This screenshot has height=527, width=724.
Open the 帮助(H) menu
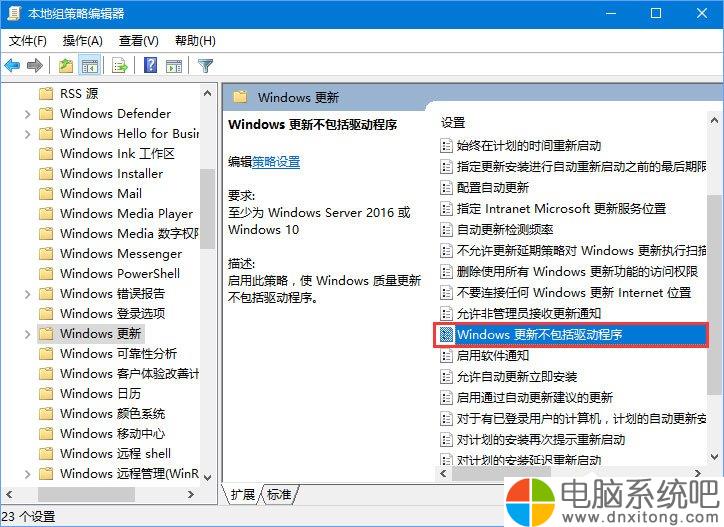coord(195,41)
